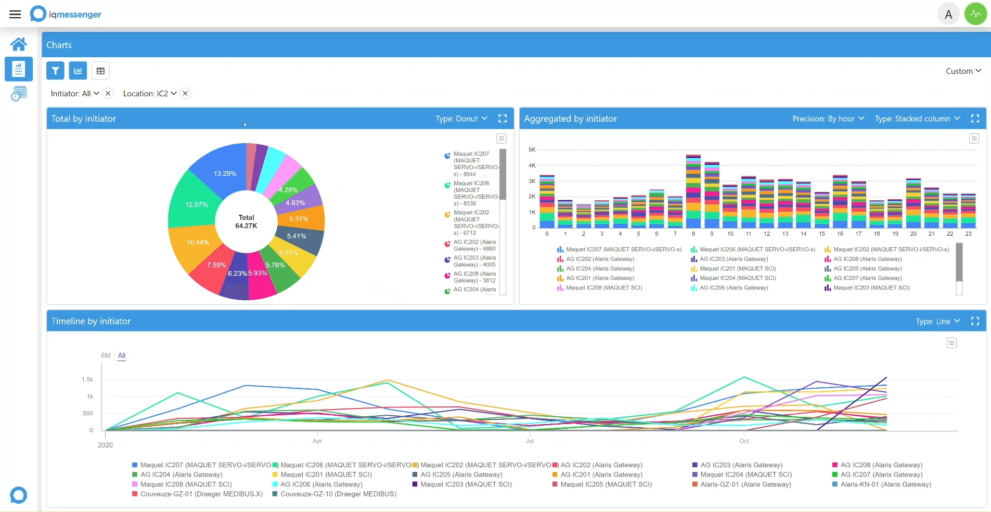Open the calendar schedule sidebar icon
The width and height of the screenshot is (991, 512).
(19, 93)
